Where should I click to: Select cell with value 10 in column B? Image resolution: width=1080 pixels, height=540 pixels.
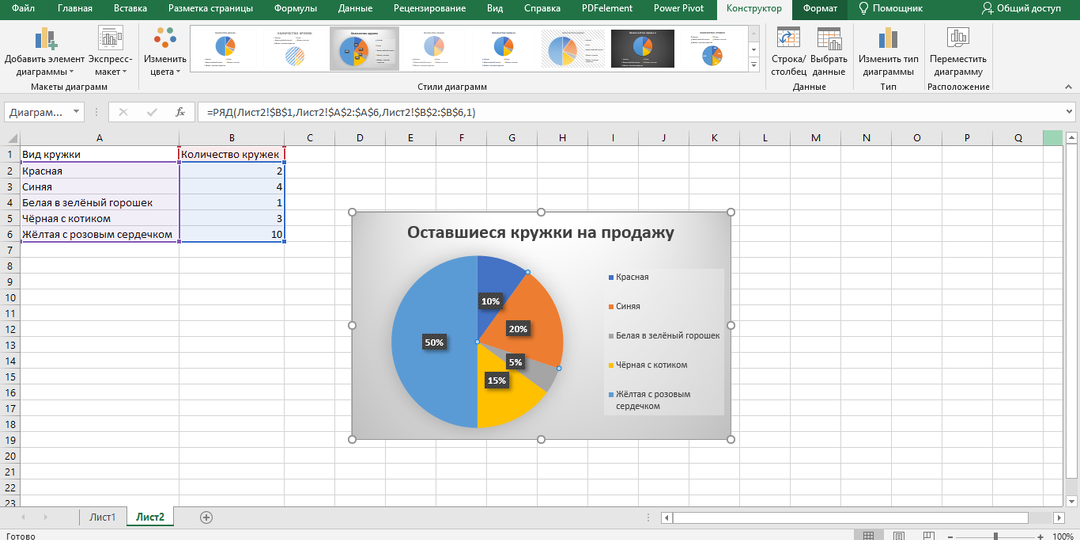point(231,234)
